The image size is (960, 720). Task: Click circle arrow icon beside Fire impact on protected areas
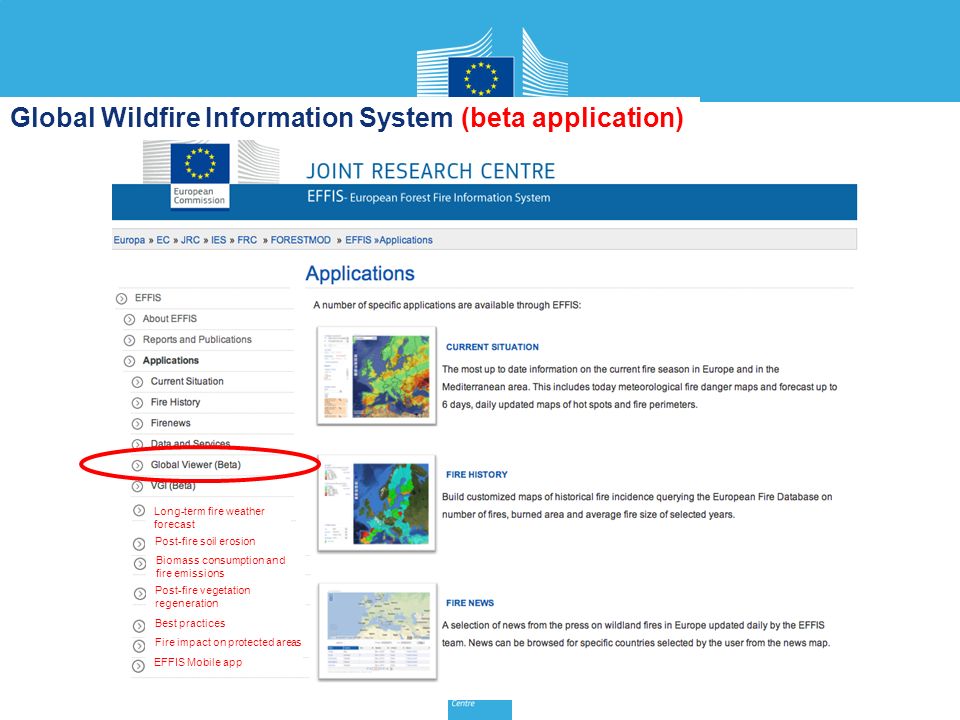coord(139,645)
